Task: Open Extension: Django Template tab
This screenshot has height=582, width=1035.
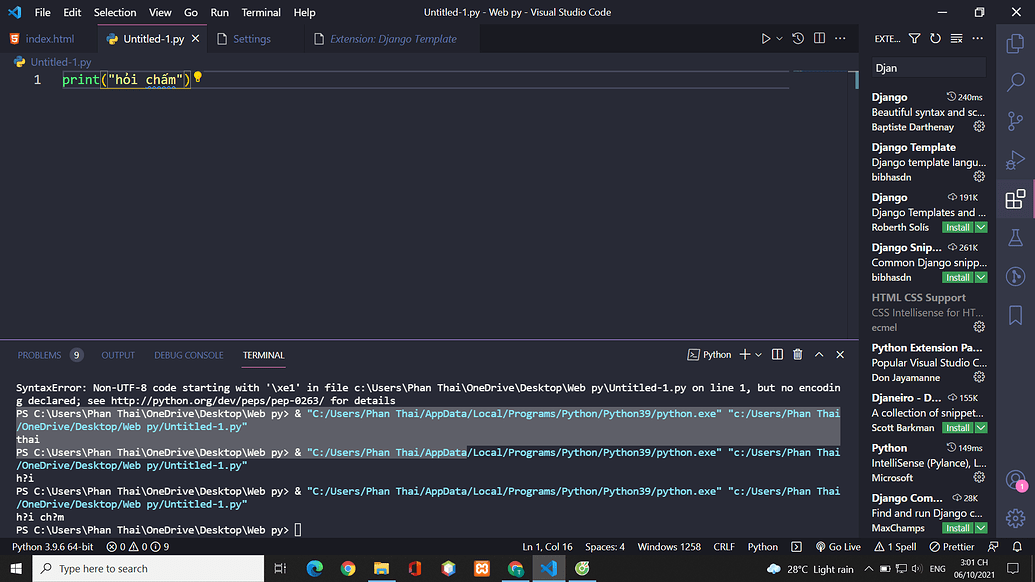Action: [393, 39]
